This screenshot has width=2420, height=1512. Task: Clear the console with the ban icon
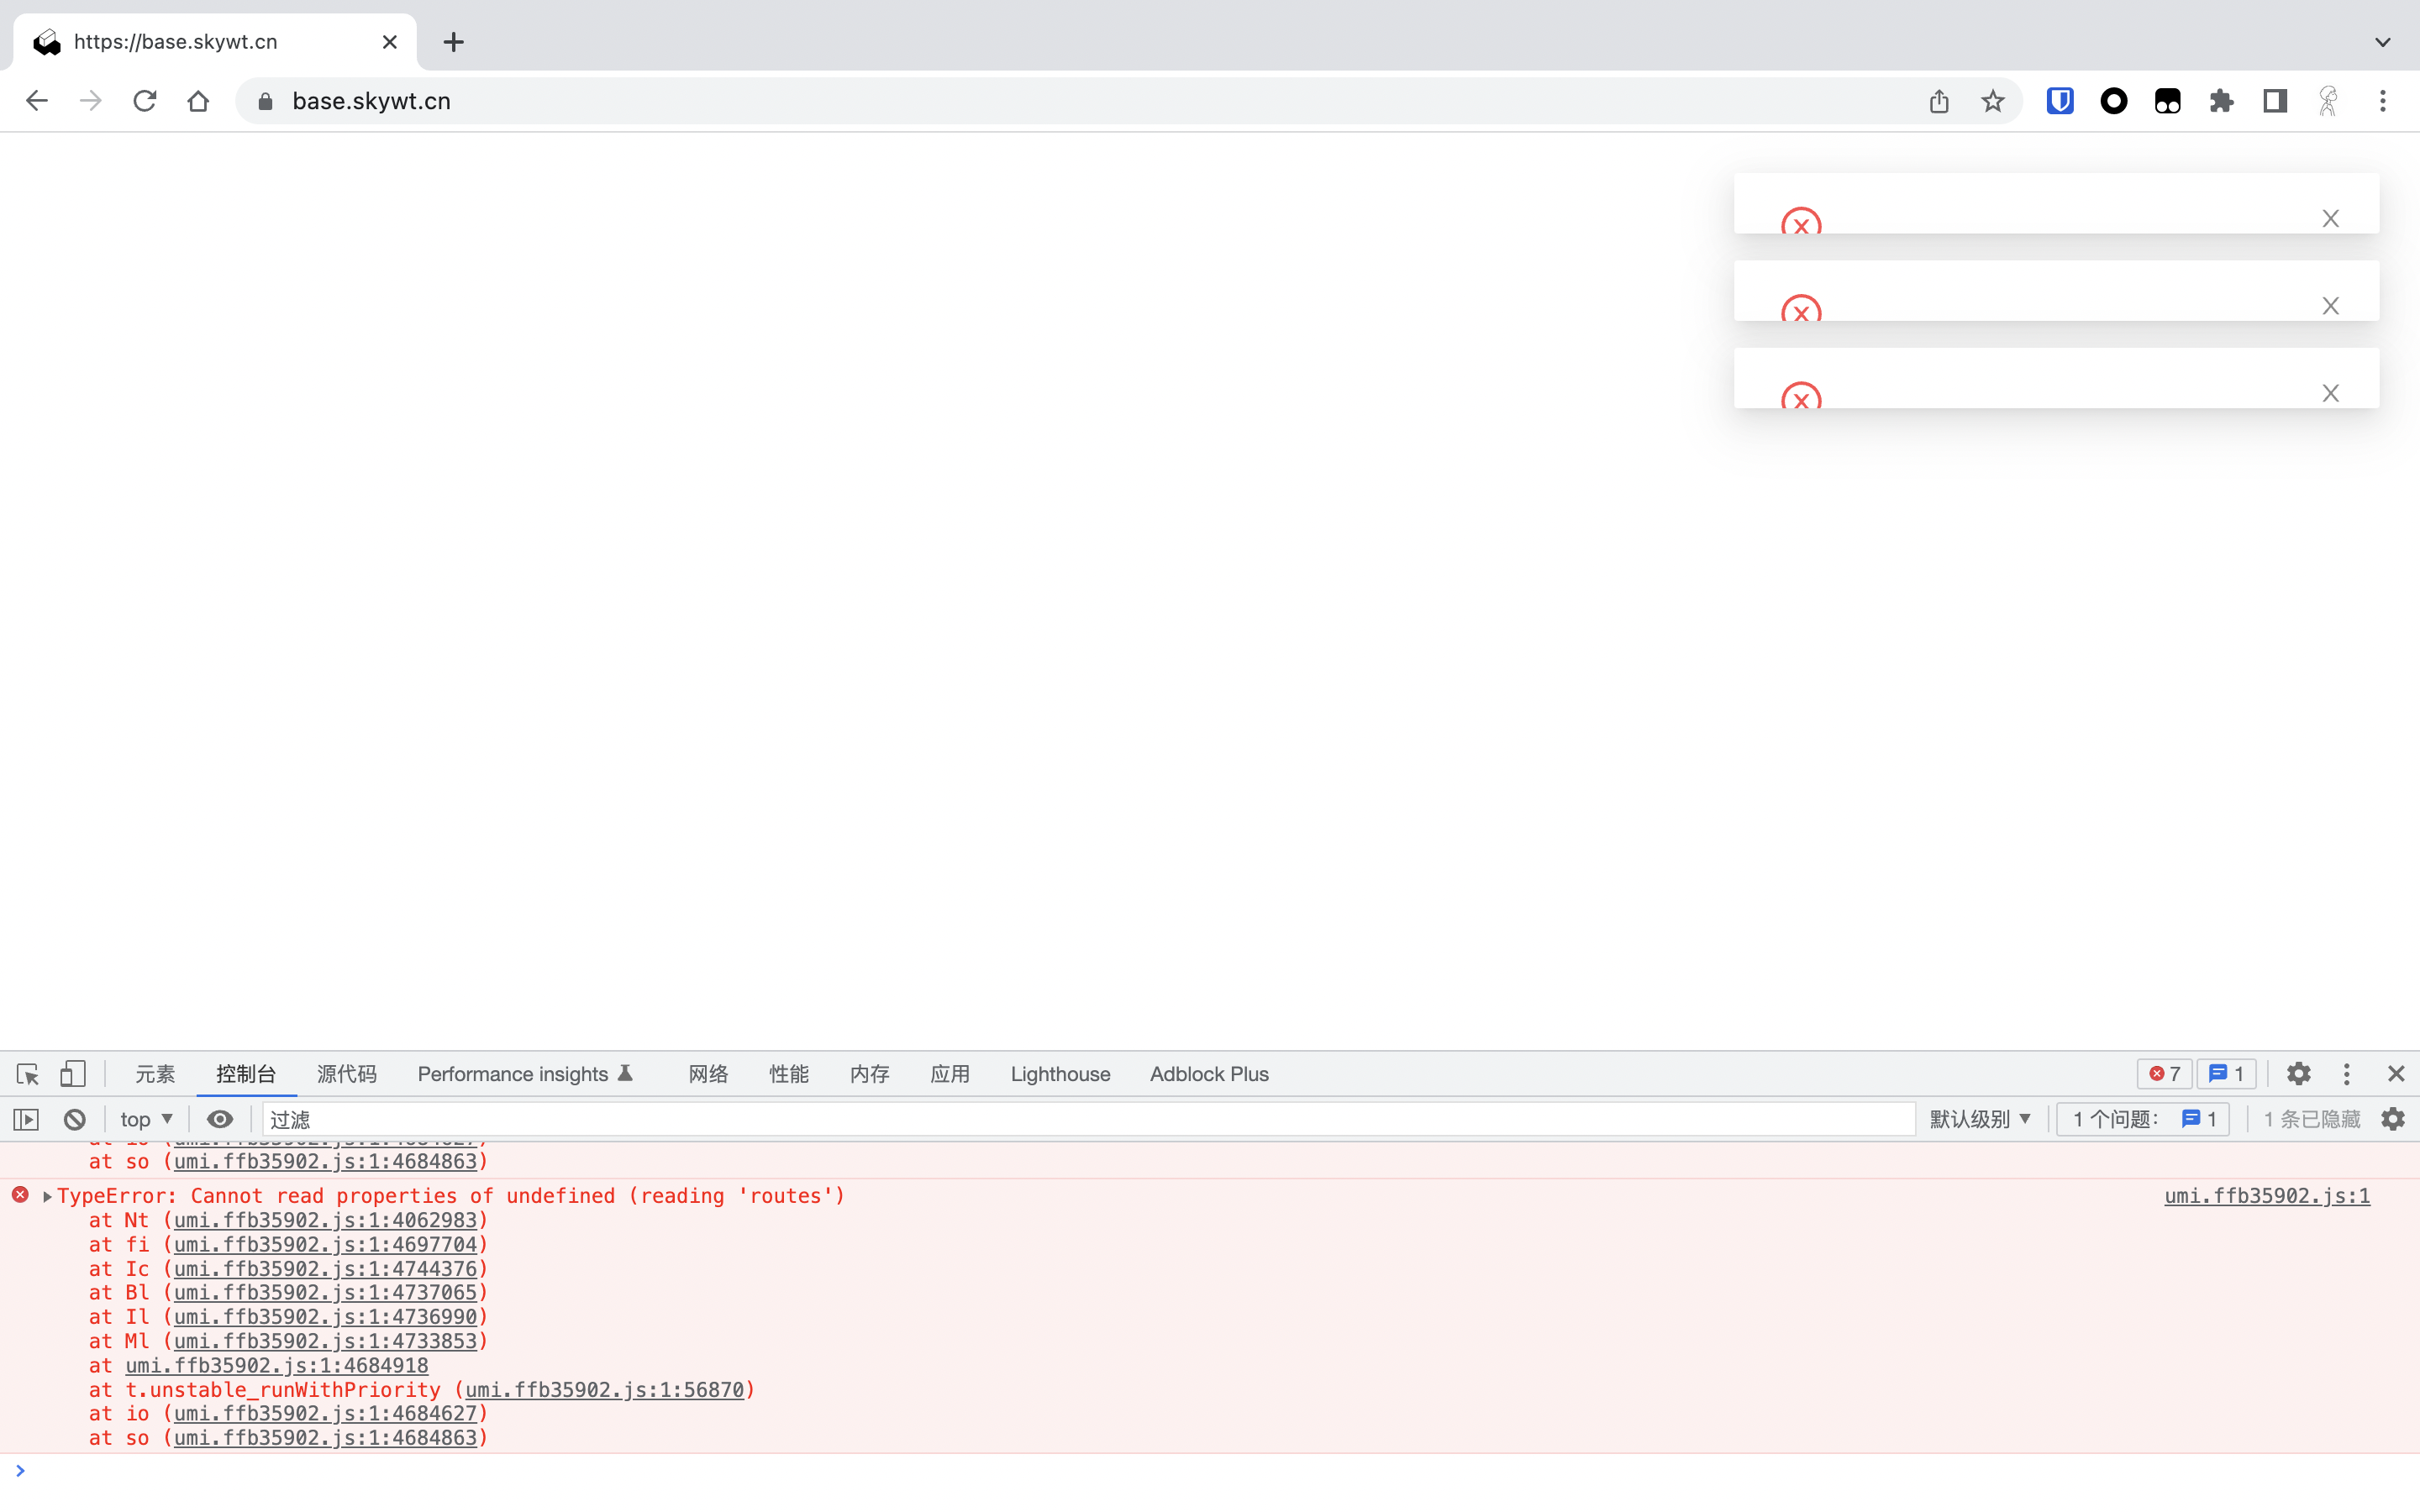75,1119
